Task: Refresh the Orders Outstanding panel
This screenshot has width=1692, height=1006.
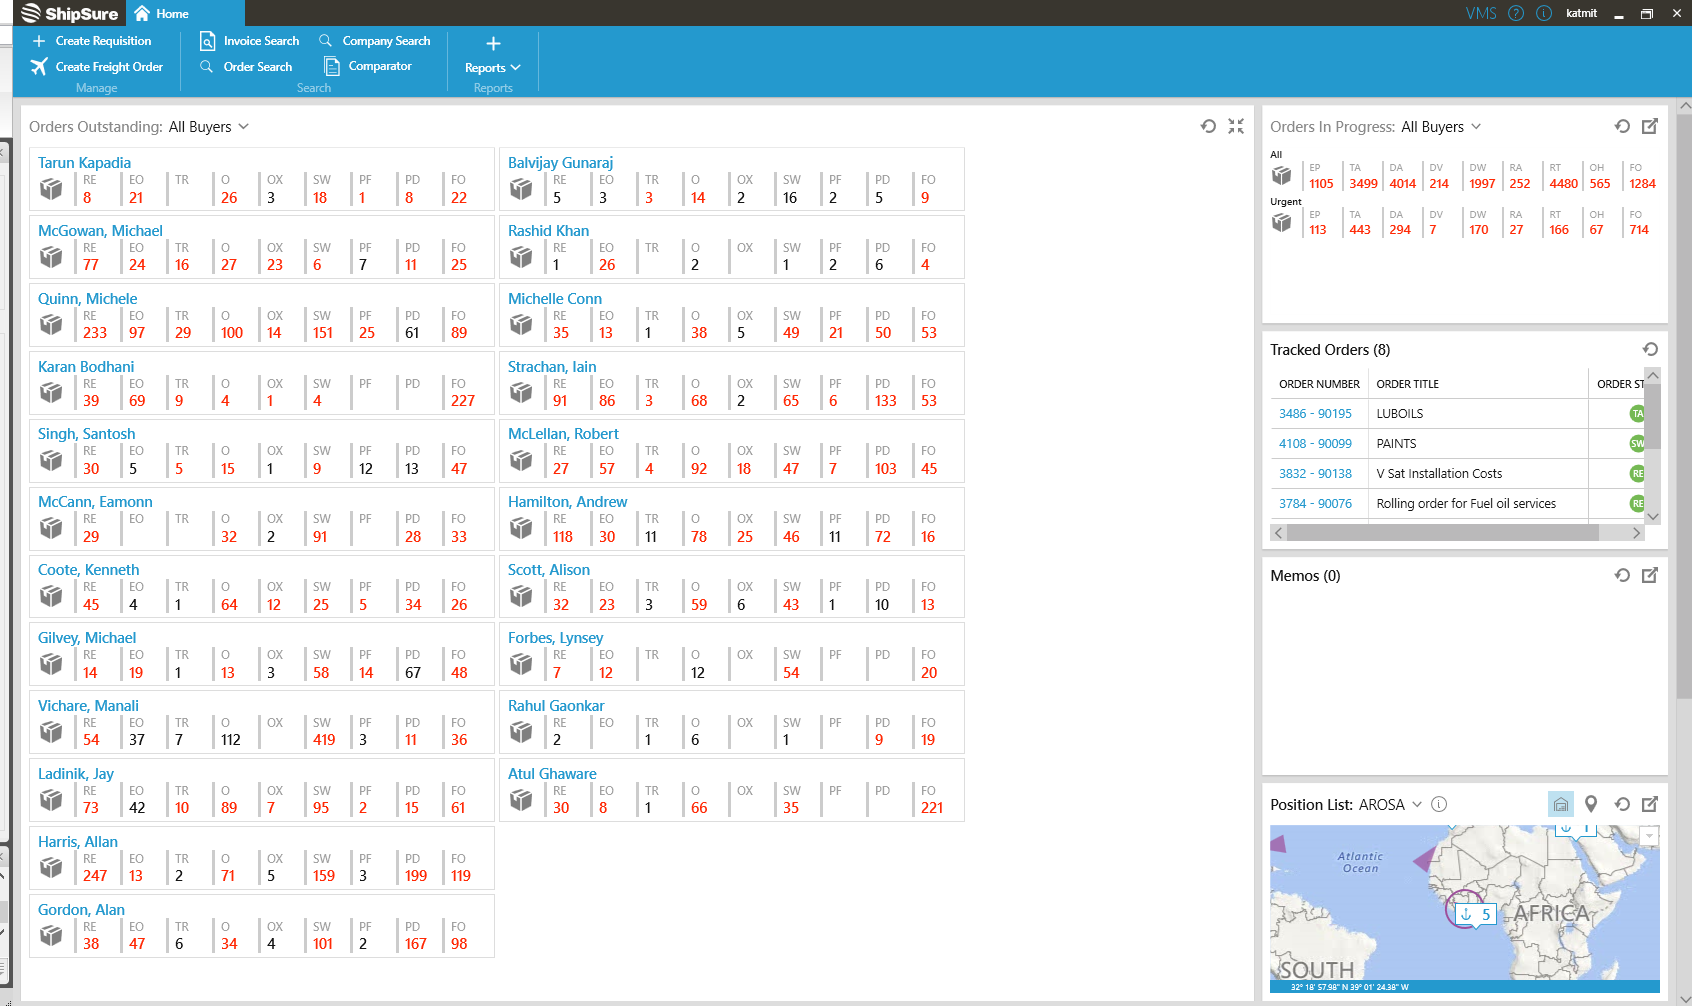Action: pos(1208,126)
